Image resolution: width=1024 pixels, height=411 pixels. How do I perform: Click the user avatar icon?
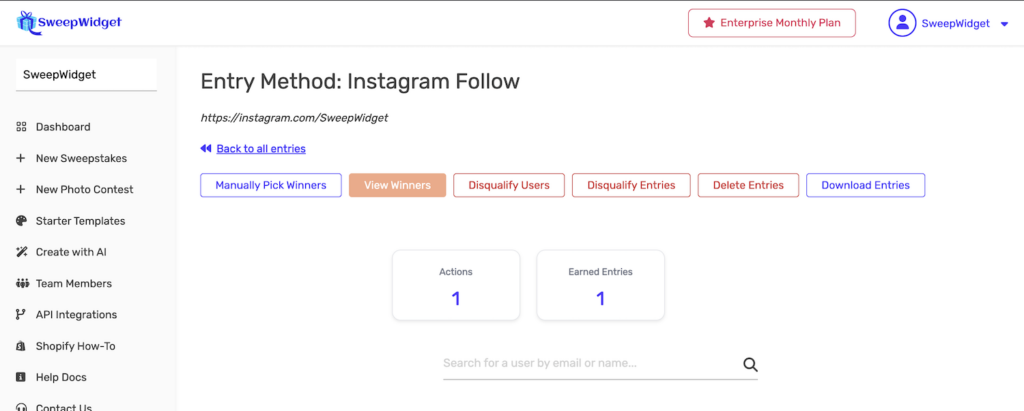point(902,23)
